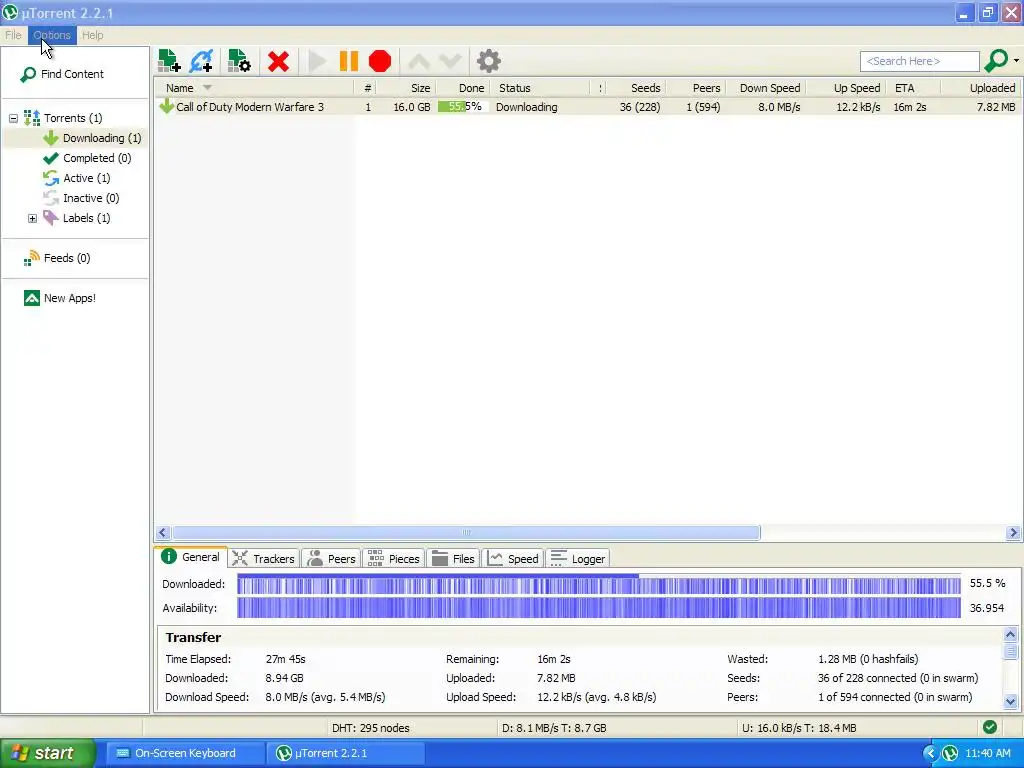Click the Availability bar
Image resolution: width=1024 pixels, height=768 pixels.
point(599,608)
